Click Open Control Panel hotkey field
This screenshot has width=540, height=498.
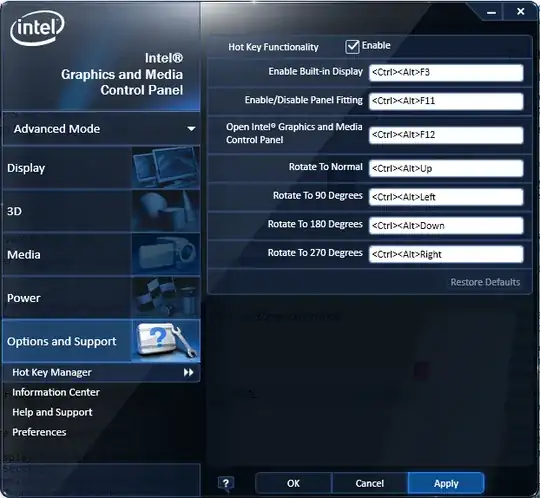[446, 135]
